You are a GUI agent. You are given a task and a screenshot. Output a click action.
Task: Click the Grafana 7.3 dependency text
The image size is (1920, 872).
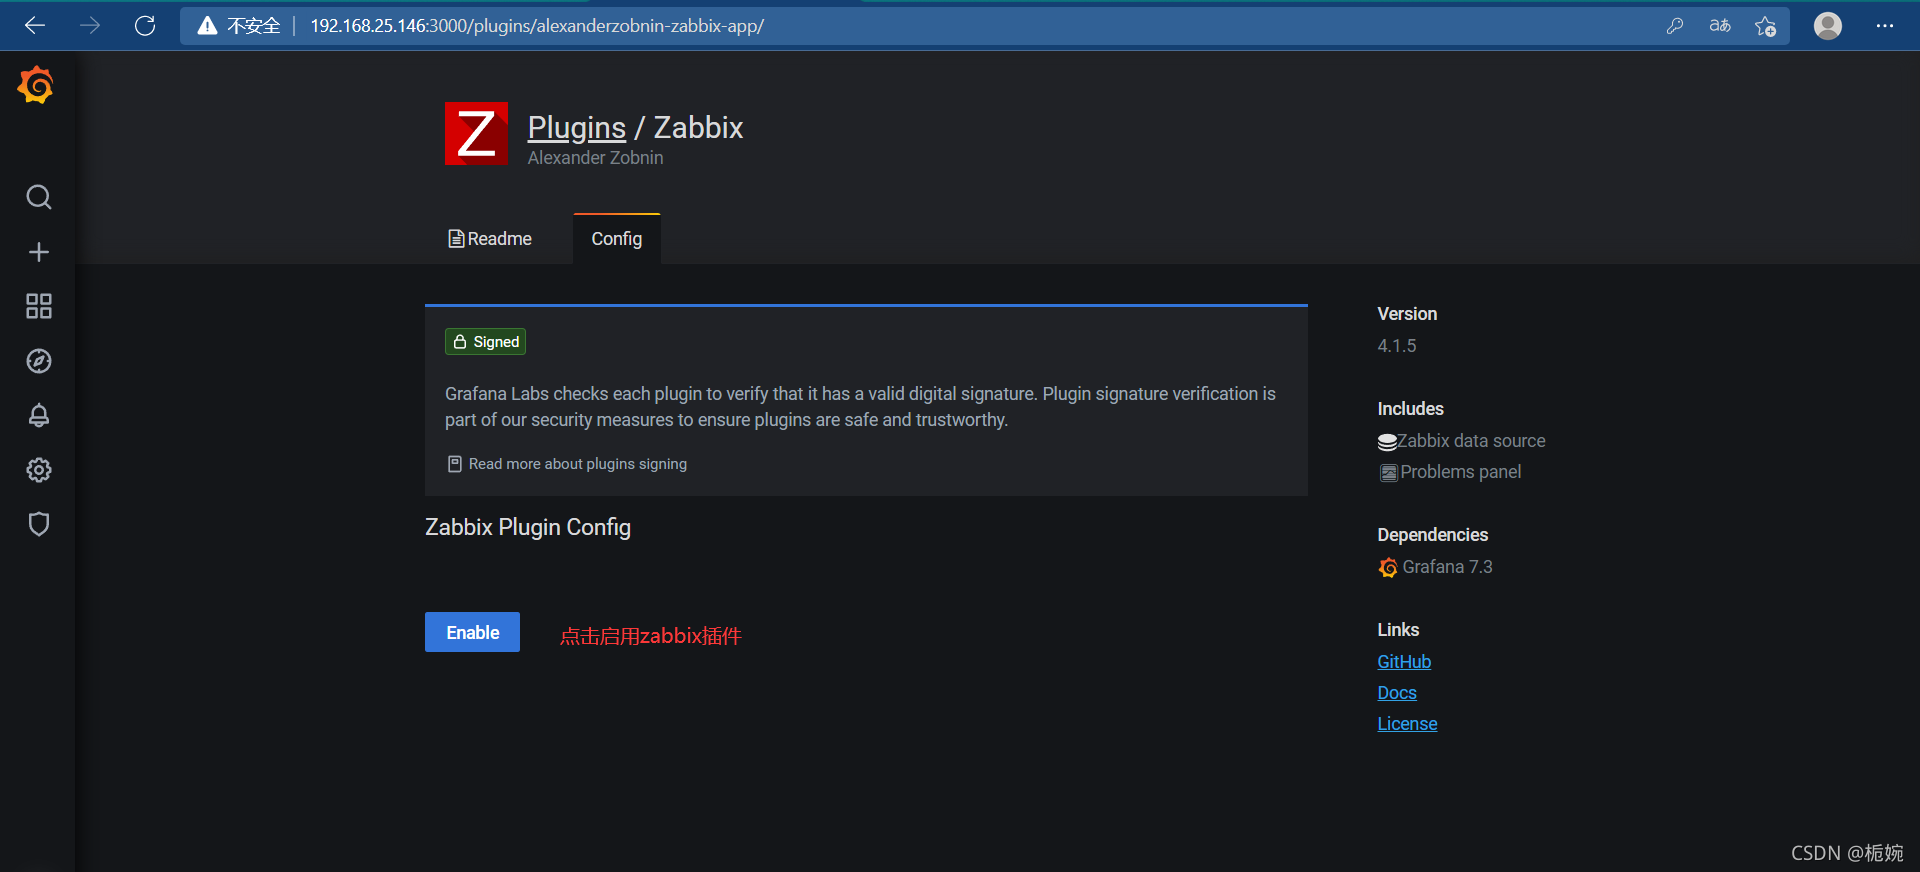(x=1447, y=567)
